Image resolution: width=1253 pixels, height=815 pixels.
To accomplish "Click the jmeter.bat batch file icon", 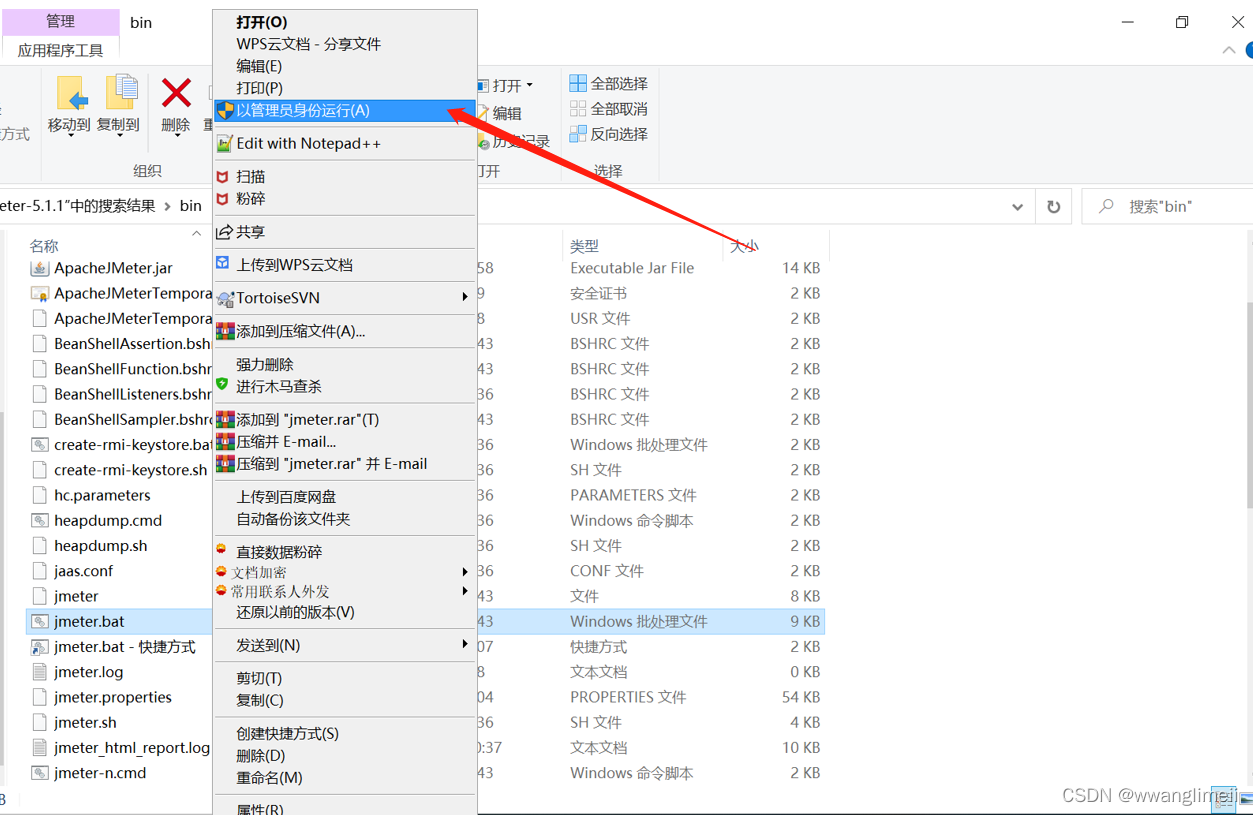I will 40,621.
